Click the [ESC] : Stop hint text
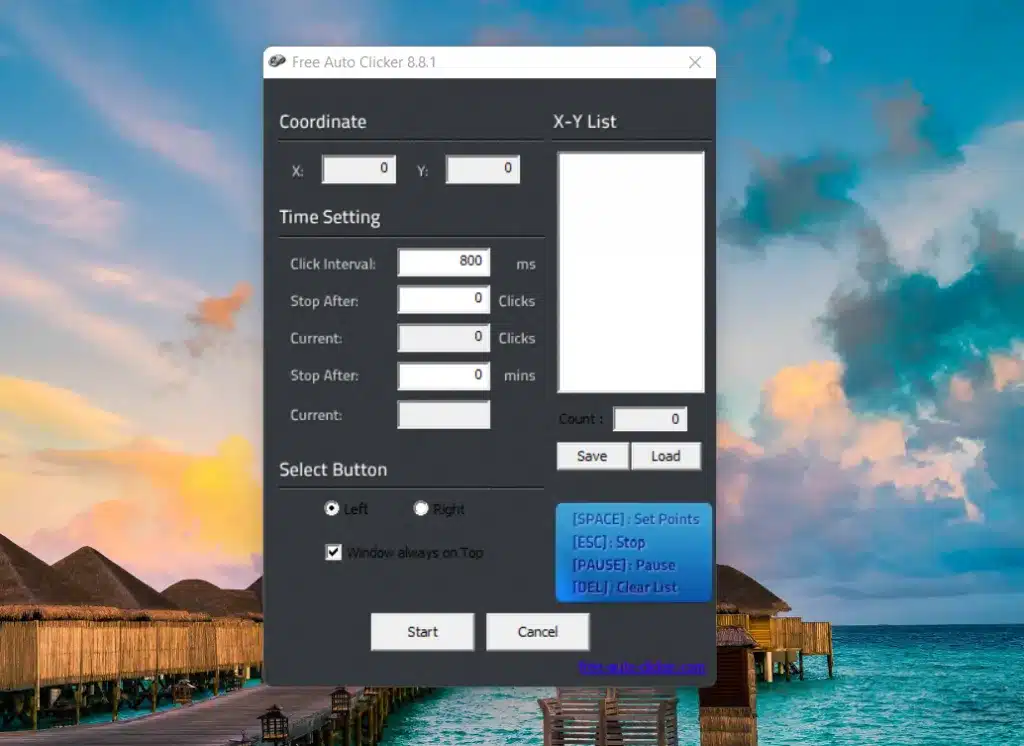Viewport: 1024px width, 746px height. [x=609, y=542]
